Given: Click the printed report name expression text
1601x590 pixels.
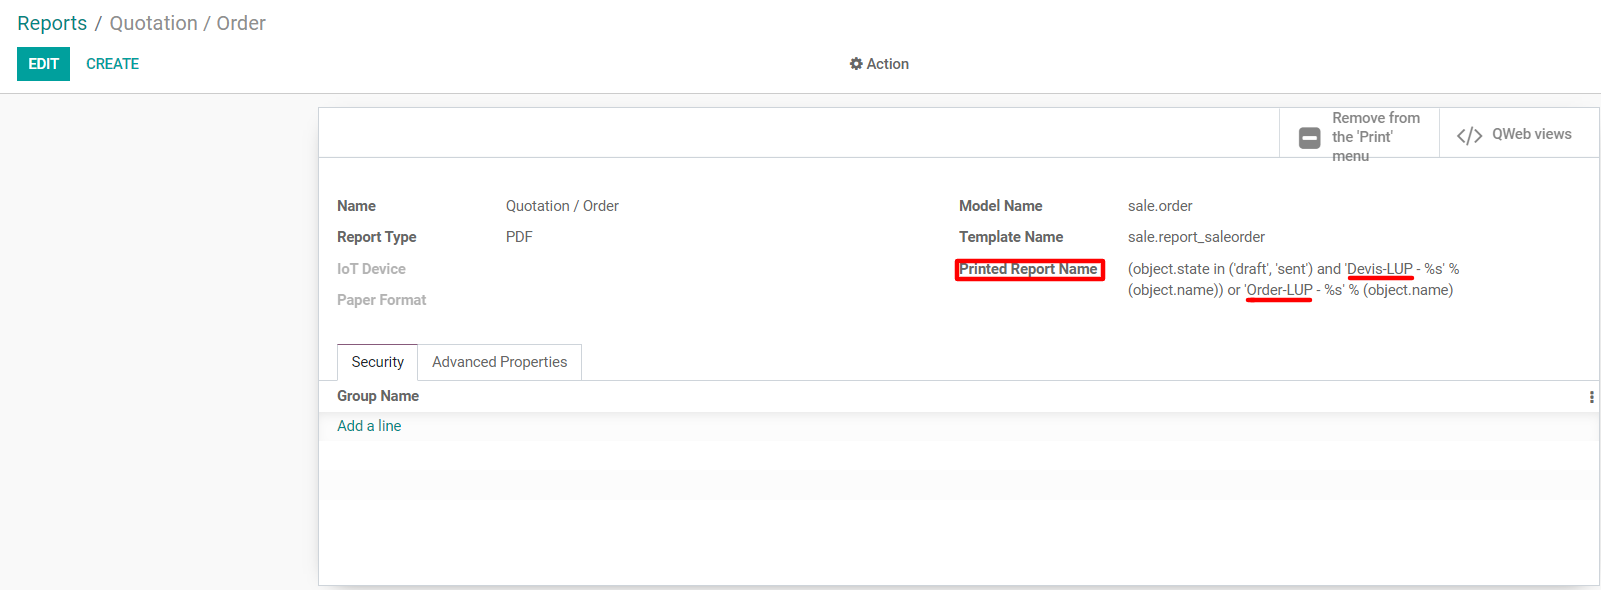Looking at the screenshot, I should click(1292, 280).
